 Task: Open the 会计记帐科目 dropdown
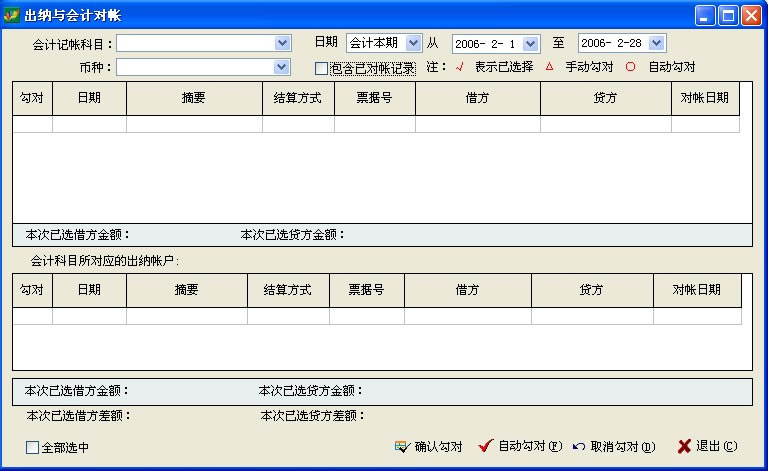282,43
